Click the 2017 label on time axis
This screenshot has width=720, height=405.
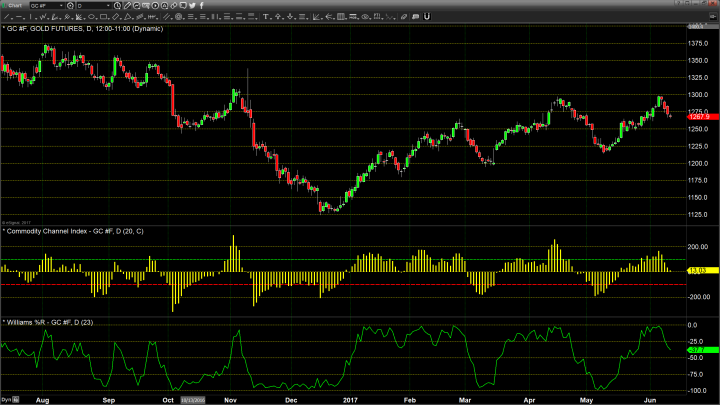[x=350, y=400]
